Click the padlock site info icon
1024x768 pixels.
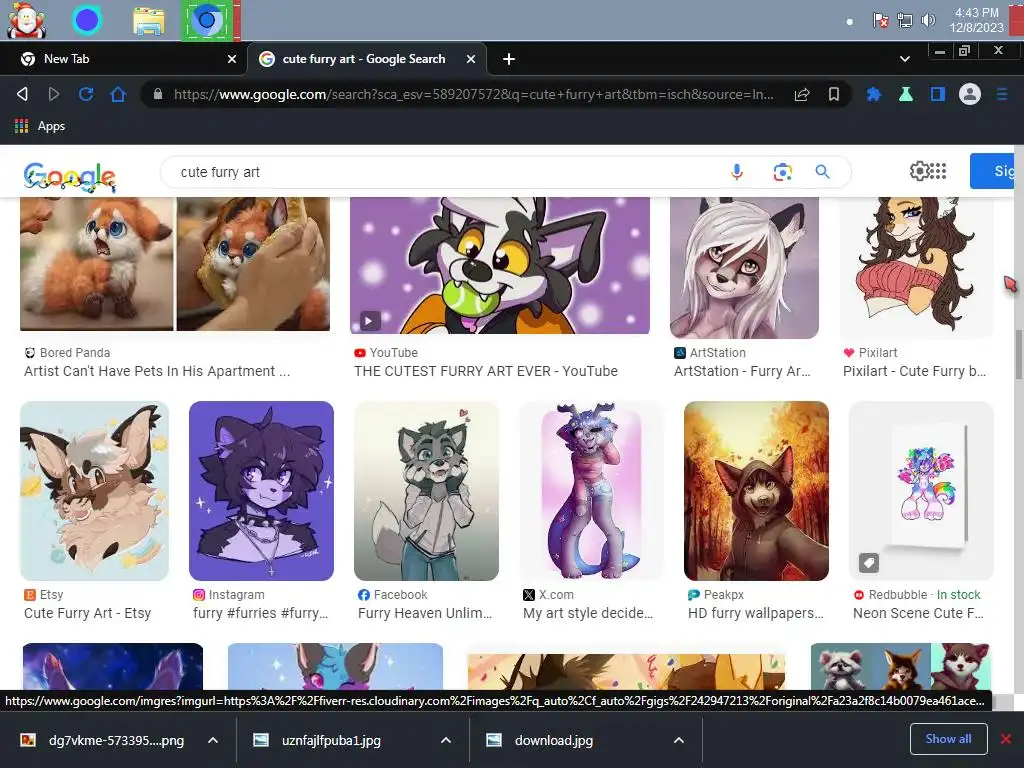click(157, 94)
